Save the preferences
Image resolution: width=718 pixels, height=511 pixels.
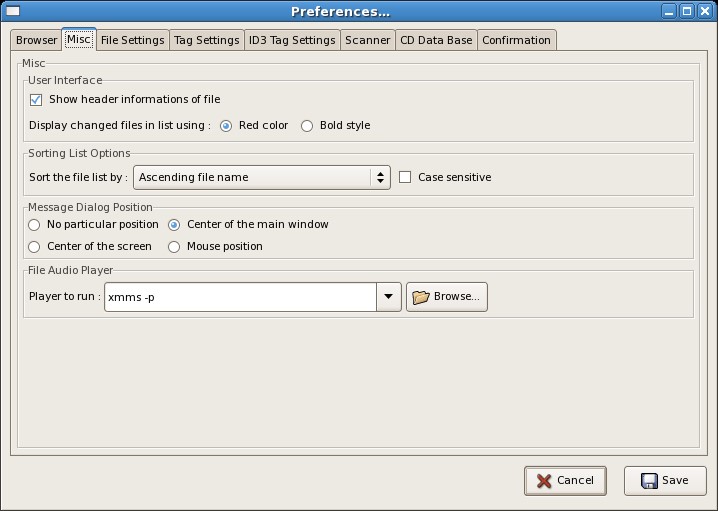click(665, 481)
